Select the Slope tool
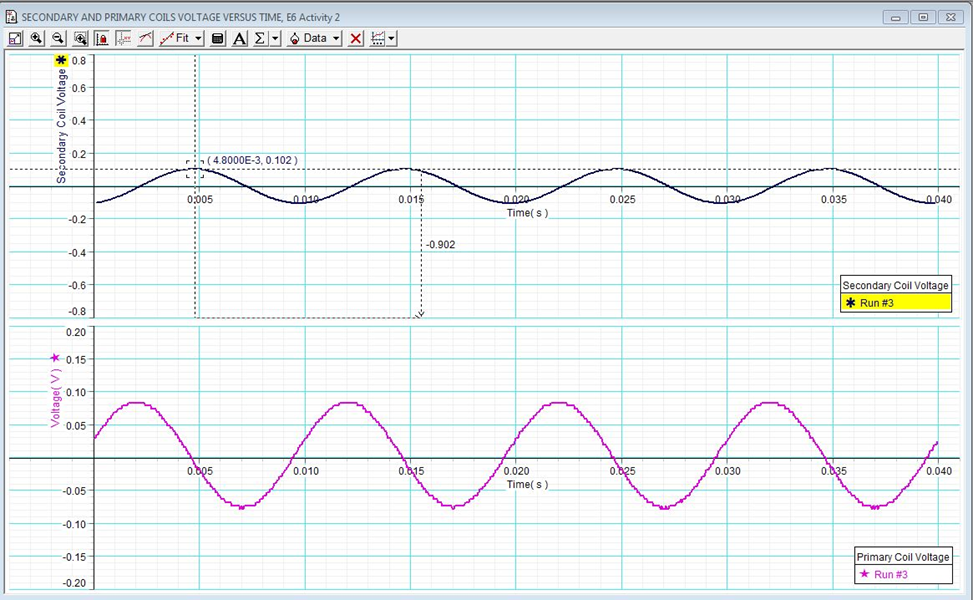The height and width of the screenshot is (600, 973). 146,38
